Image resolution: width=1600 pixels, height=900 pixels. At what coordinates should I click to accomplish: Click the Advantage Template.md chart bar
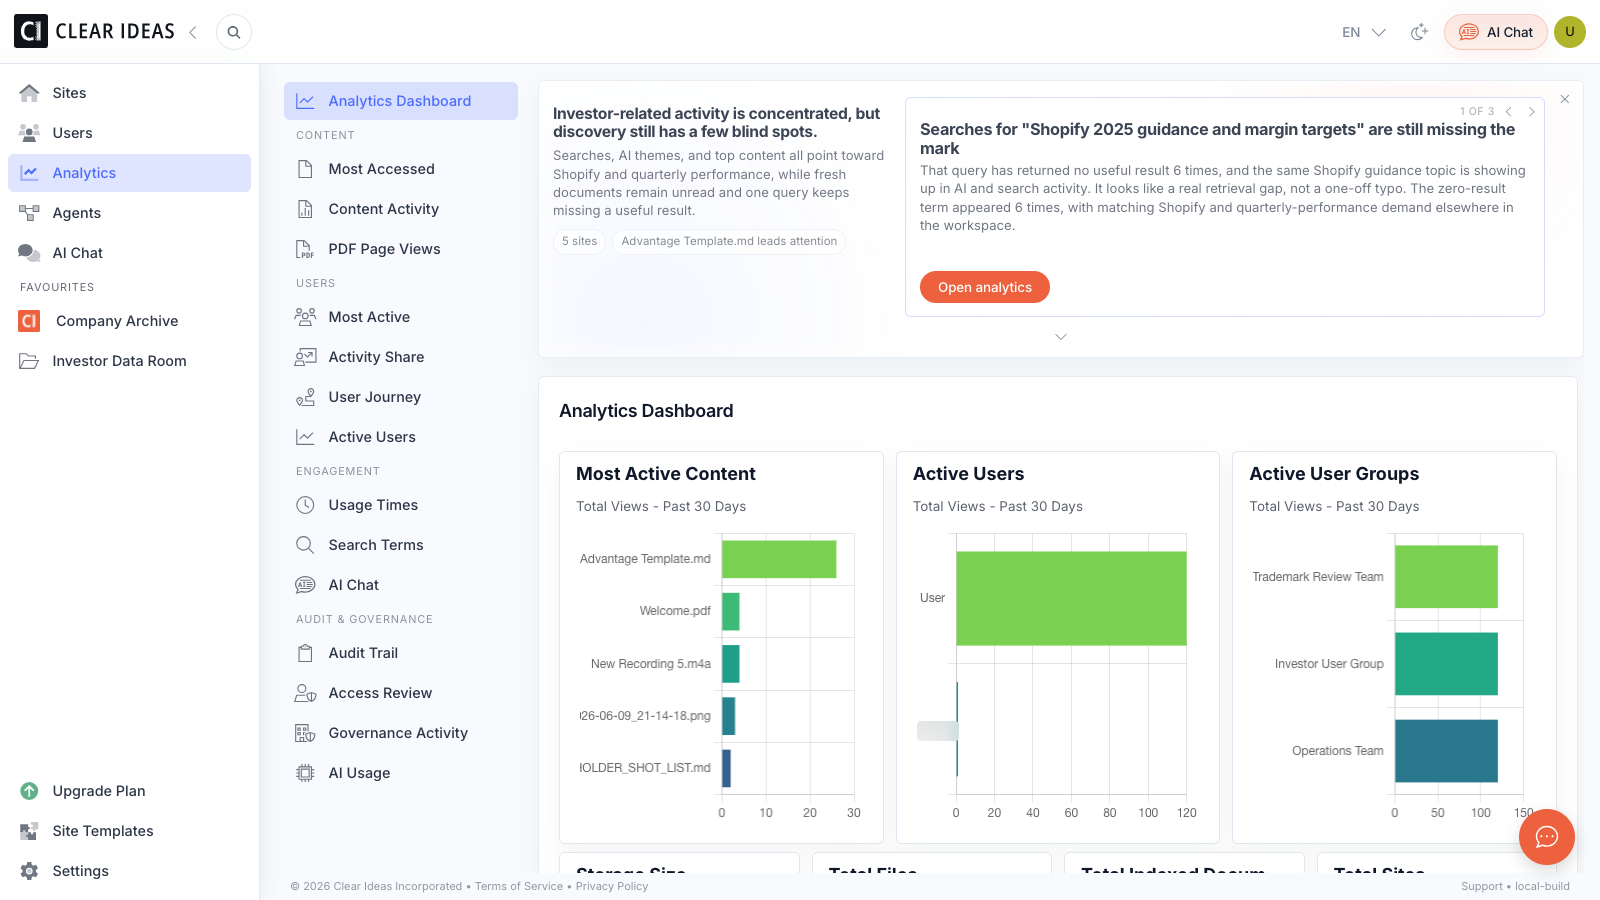coord(779,559)
